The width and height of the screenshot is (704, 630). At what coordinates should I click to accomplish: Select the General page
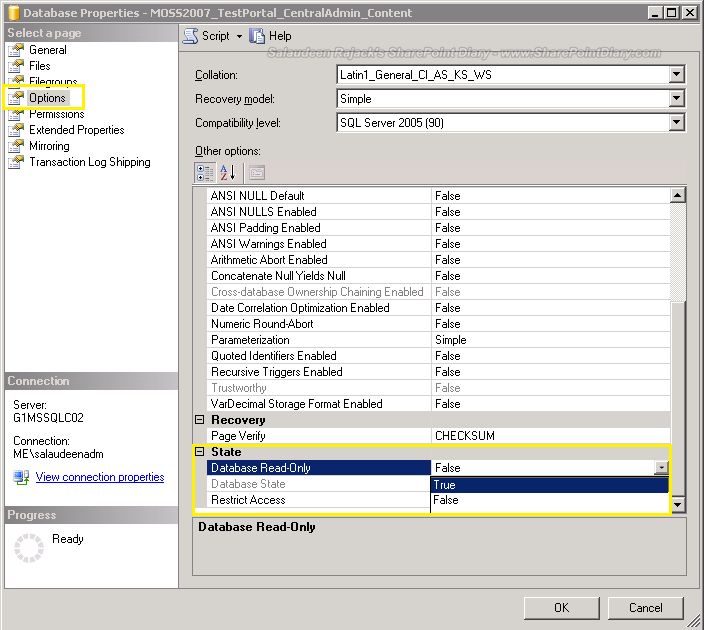[x=48, y=50]
